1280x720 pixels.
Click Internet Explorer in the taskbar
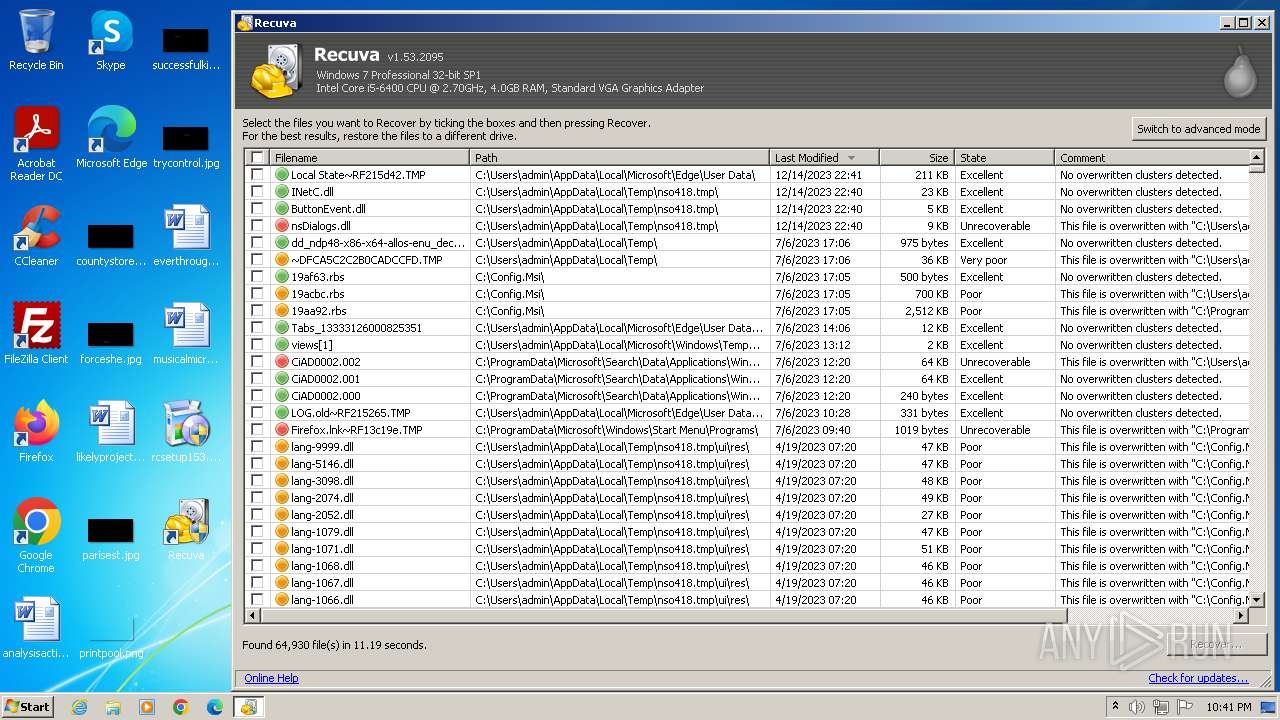(79, 707)
